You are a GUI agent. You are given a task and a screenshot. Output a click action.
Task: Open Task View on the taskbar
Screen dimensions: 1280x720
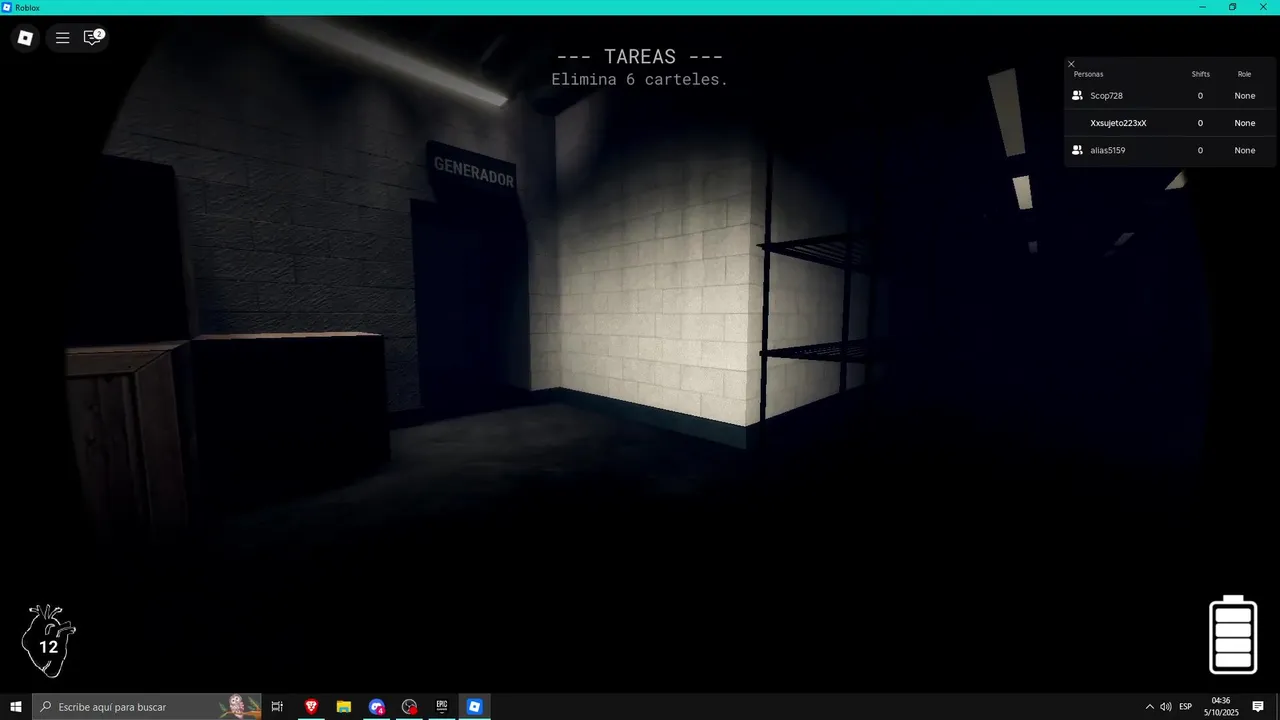(277, 707)
